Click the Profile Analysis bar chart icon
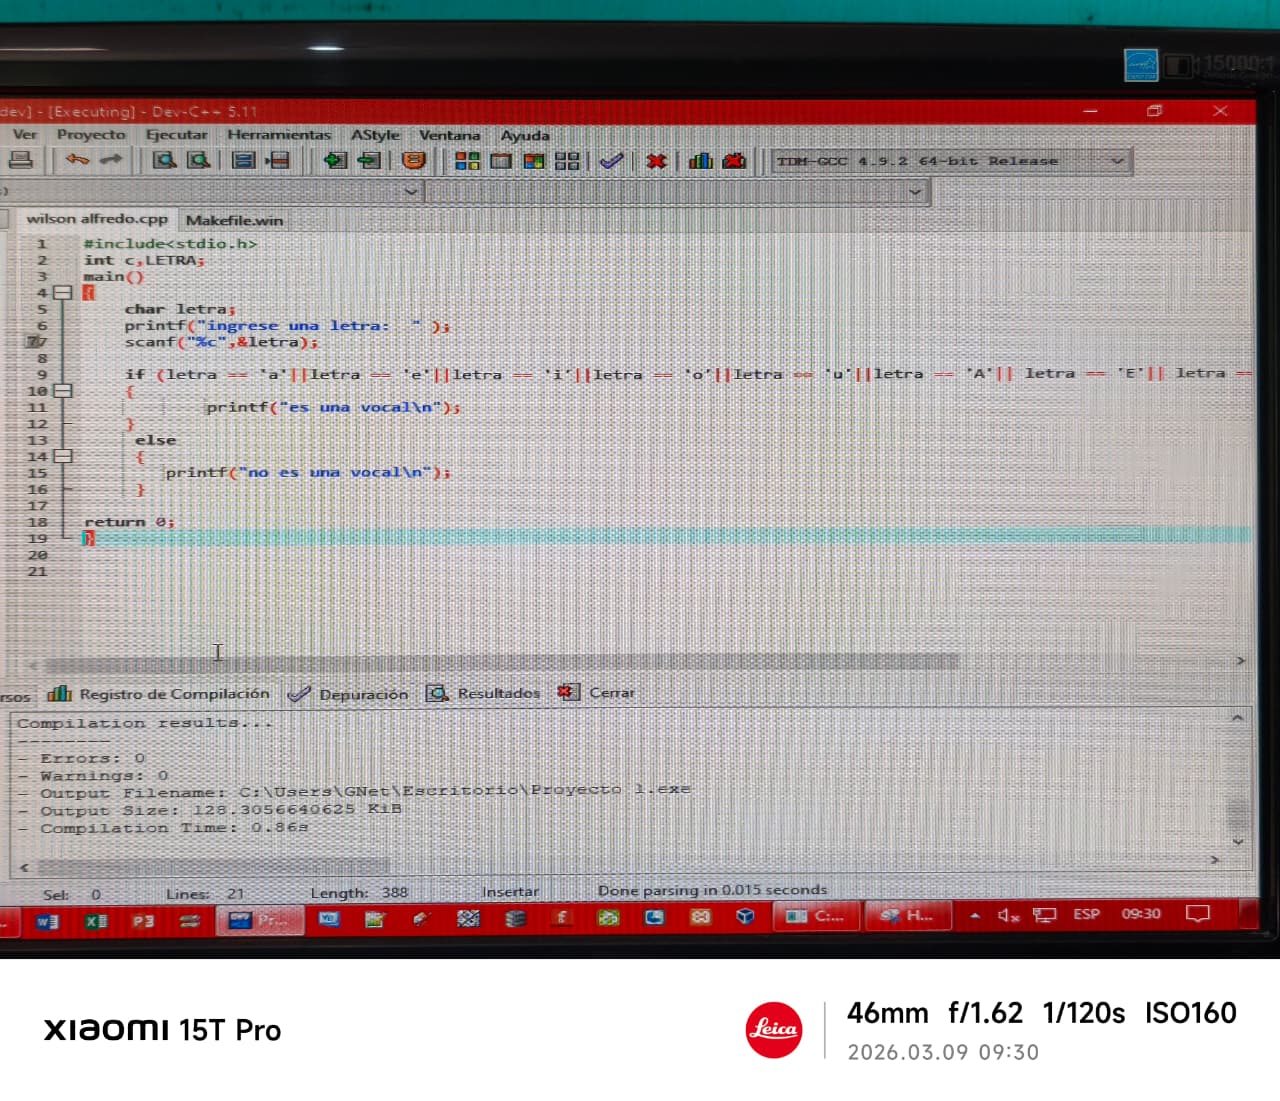Image resolution: width=1280 pixels, height=1101 pixels. coord(700,161)
